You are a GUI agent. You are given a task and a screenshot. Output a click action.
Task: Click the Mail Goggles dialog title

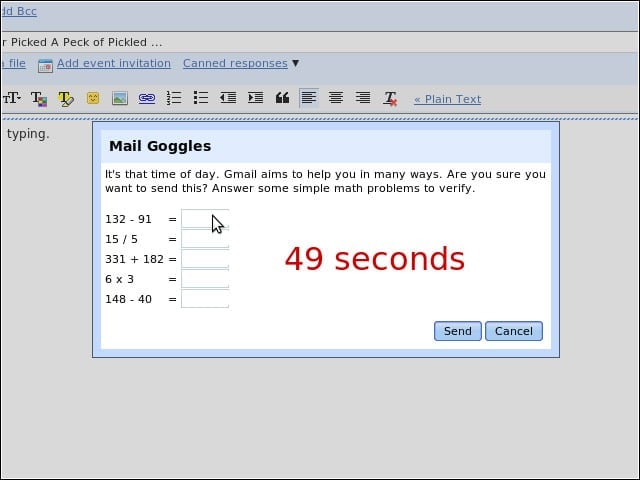point(160,146)
